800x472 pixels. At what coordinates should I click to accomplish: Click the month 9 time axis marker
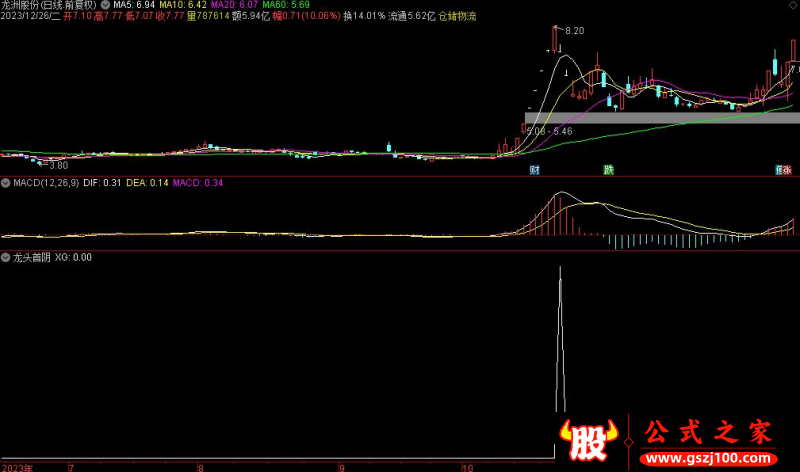[342, 468]
